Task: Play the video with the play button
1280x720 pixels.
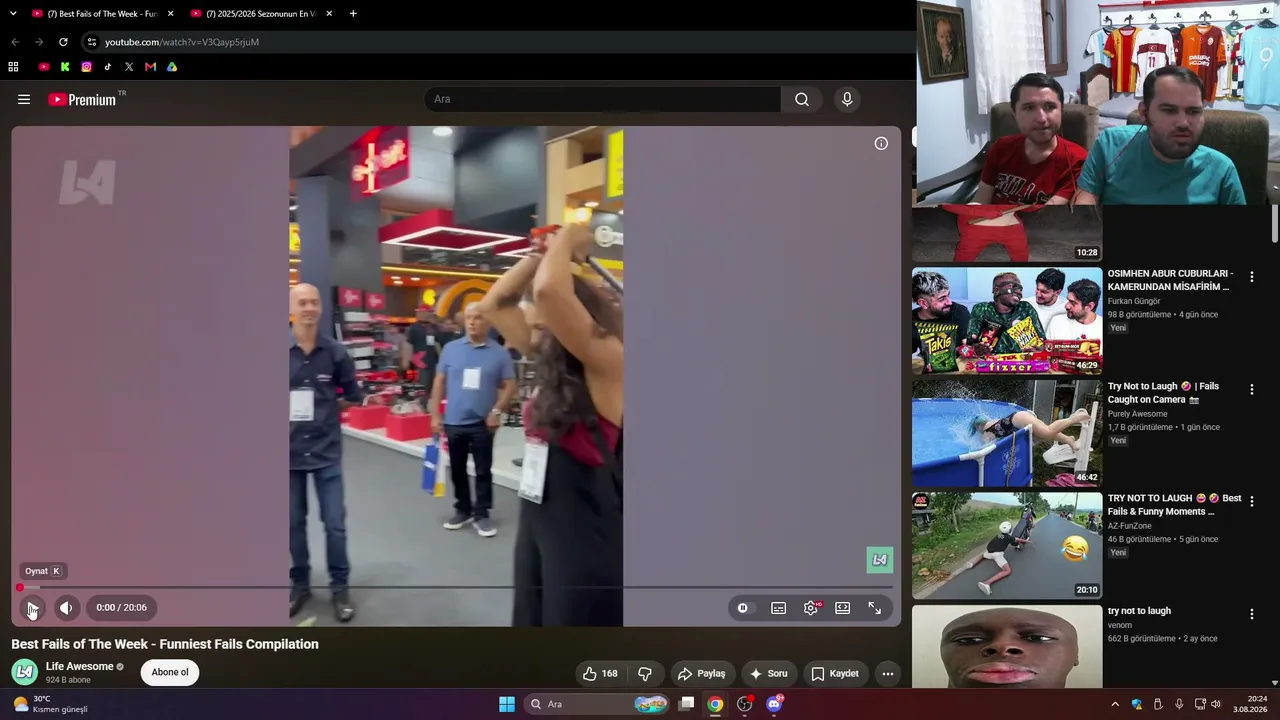Action: pyautogui.click(x=33, y=608)
